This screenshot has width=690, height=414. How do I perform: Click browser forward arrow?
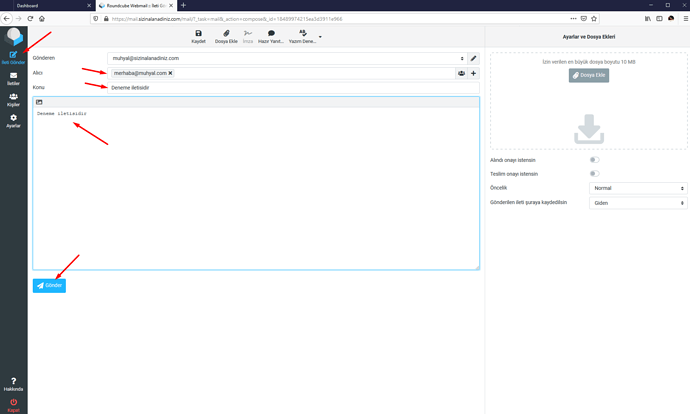click(18, 18)
